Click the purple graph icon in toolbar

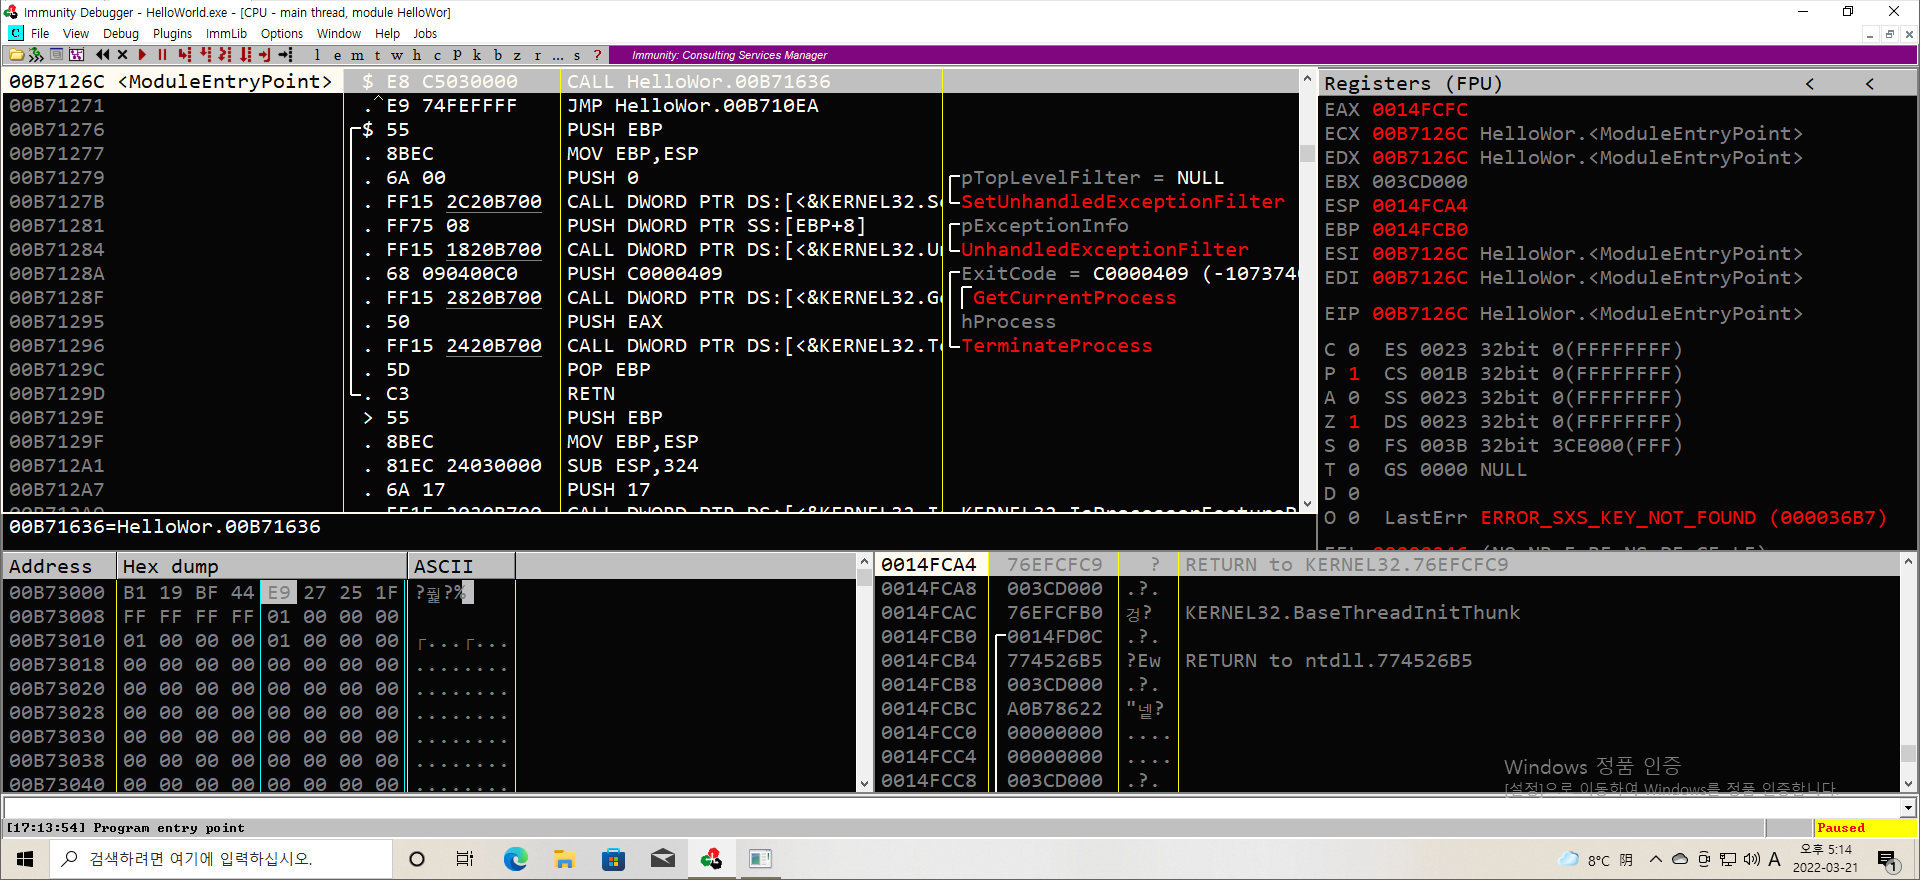pyautogui.click(x=76, y=55)
